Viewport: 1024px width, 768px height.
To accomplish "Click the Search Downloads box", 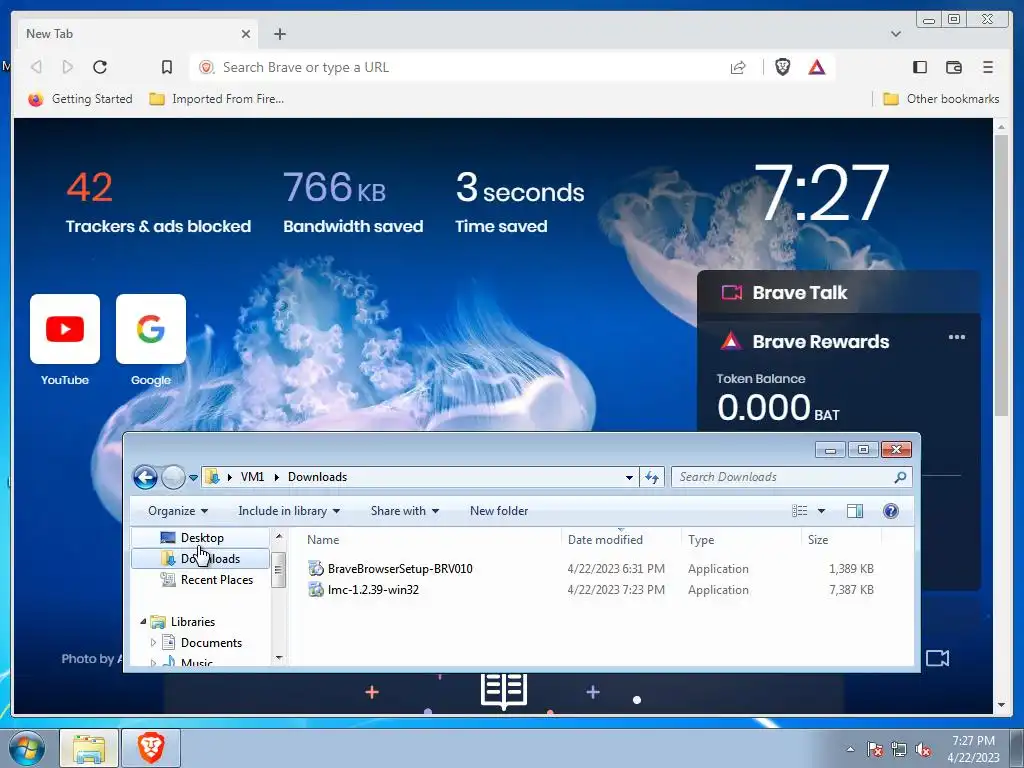I will pos(784,477).
